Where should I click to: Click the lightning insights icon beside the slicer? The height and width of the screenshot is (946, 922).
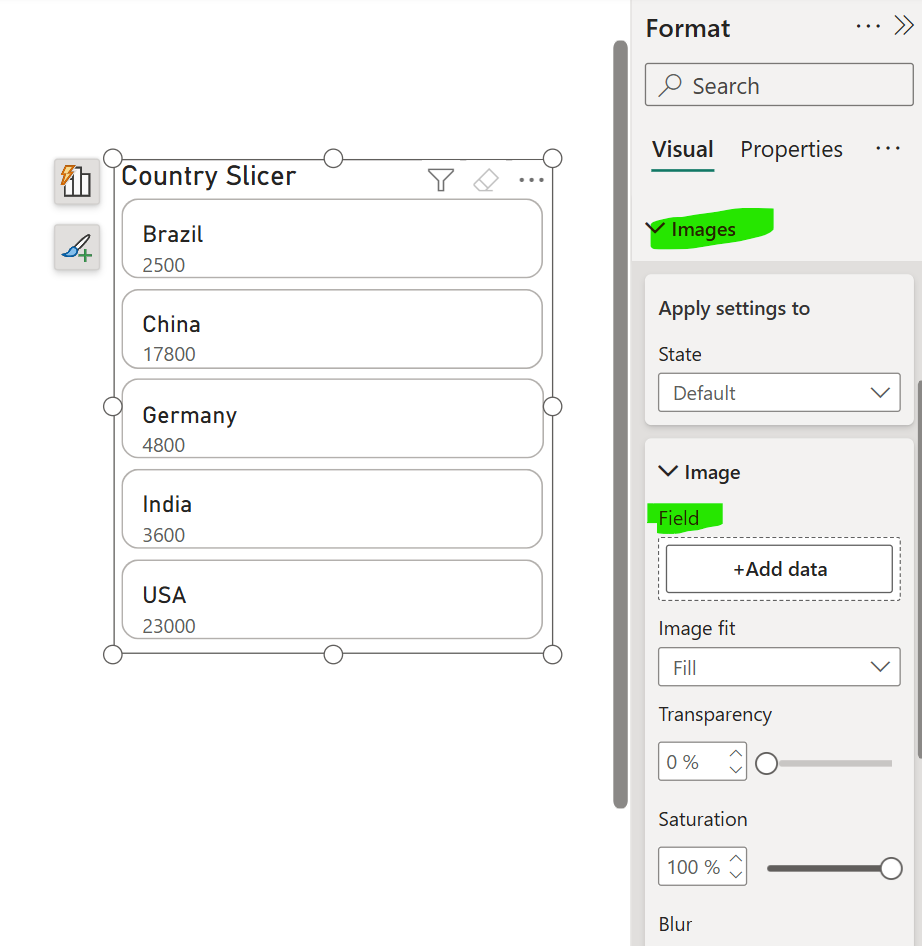[x=76, y=183]
